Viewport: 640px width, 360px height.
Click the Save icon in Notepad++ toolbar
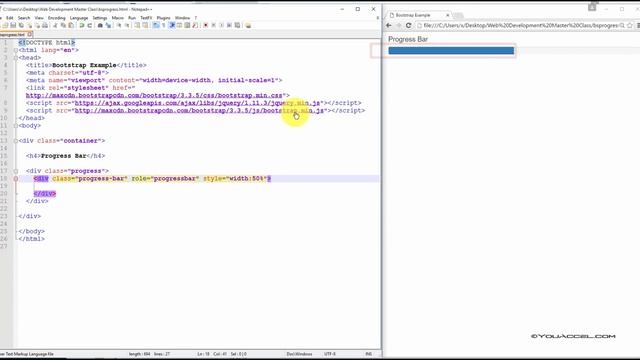13,25
